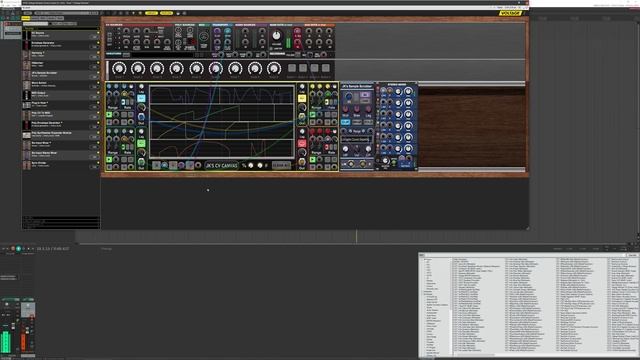640x360 pixels.
Task: Toggle the light blue channel button on CV Canvas
Action: tap(141, 98)
